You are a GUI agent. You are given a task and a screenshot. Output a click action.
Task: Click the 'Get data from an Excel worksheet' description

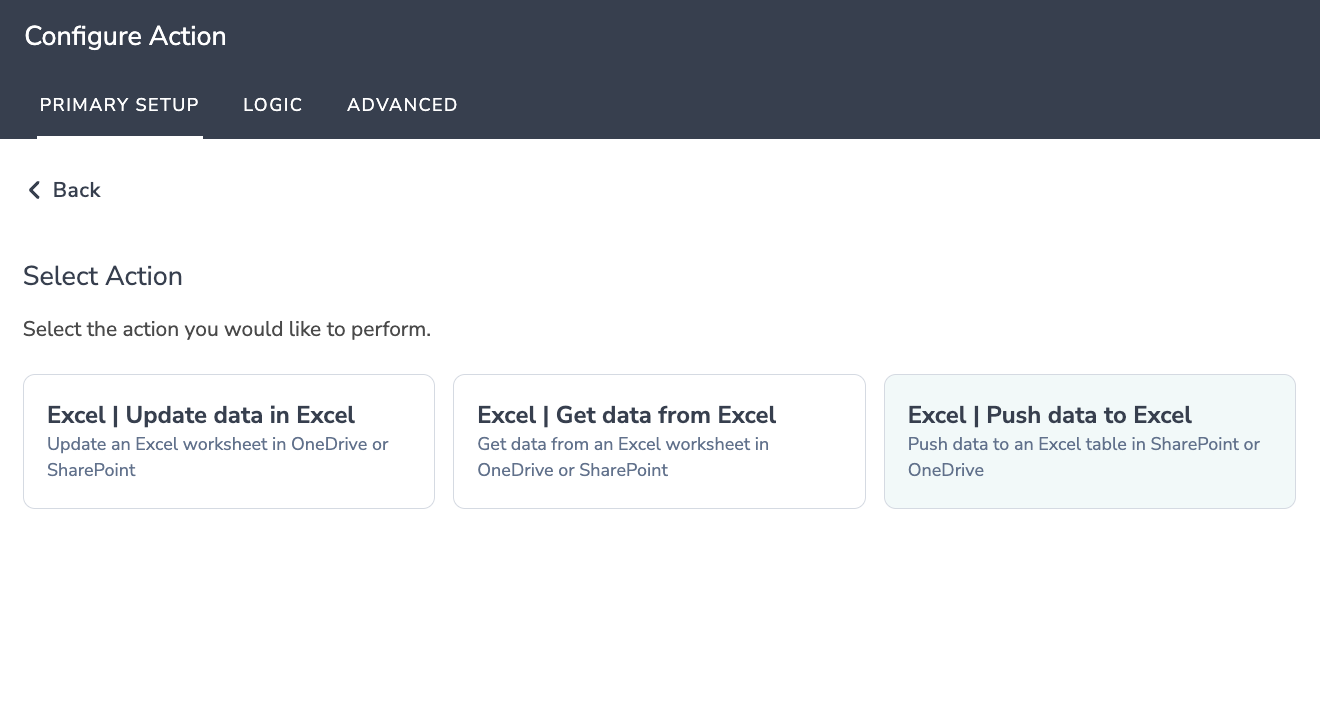tap(623, 444)
